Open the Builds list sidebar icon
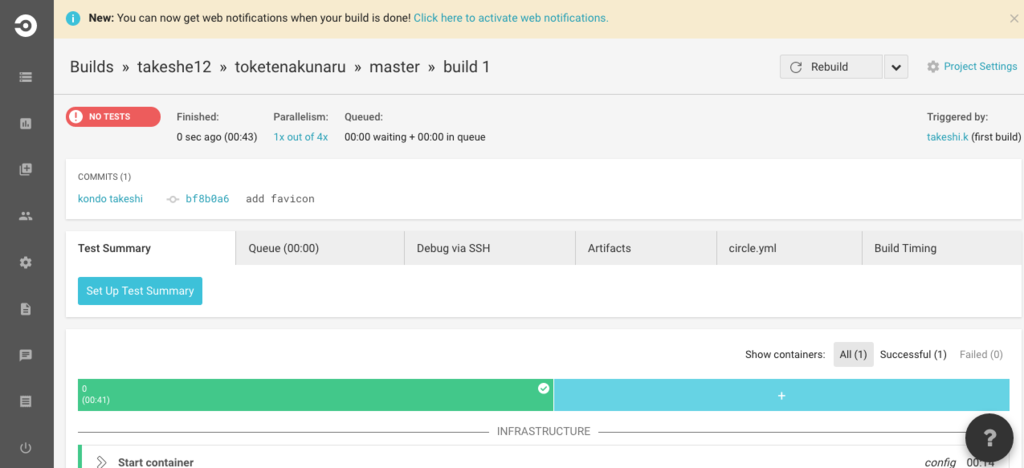This screenshot has height=468, width=1024. coord(26,76)
